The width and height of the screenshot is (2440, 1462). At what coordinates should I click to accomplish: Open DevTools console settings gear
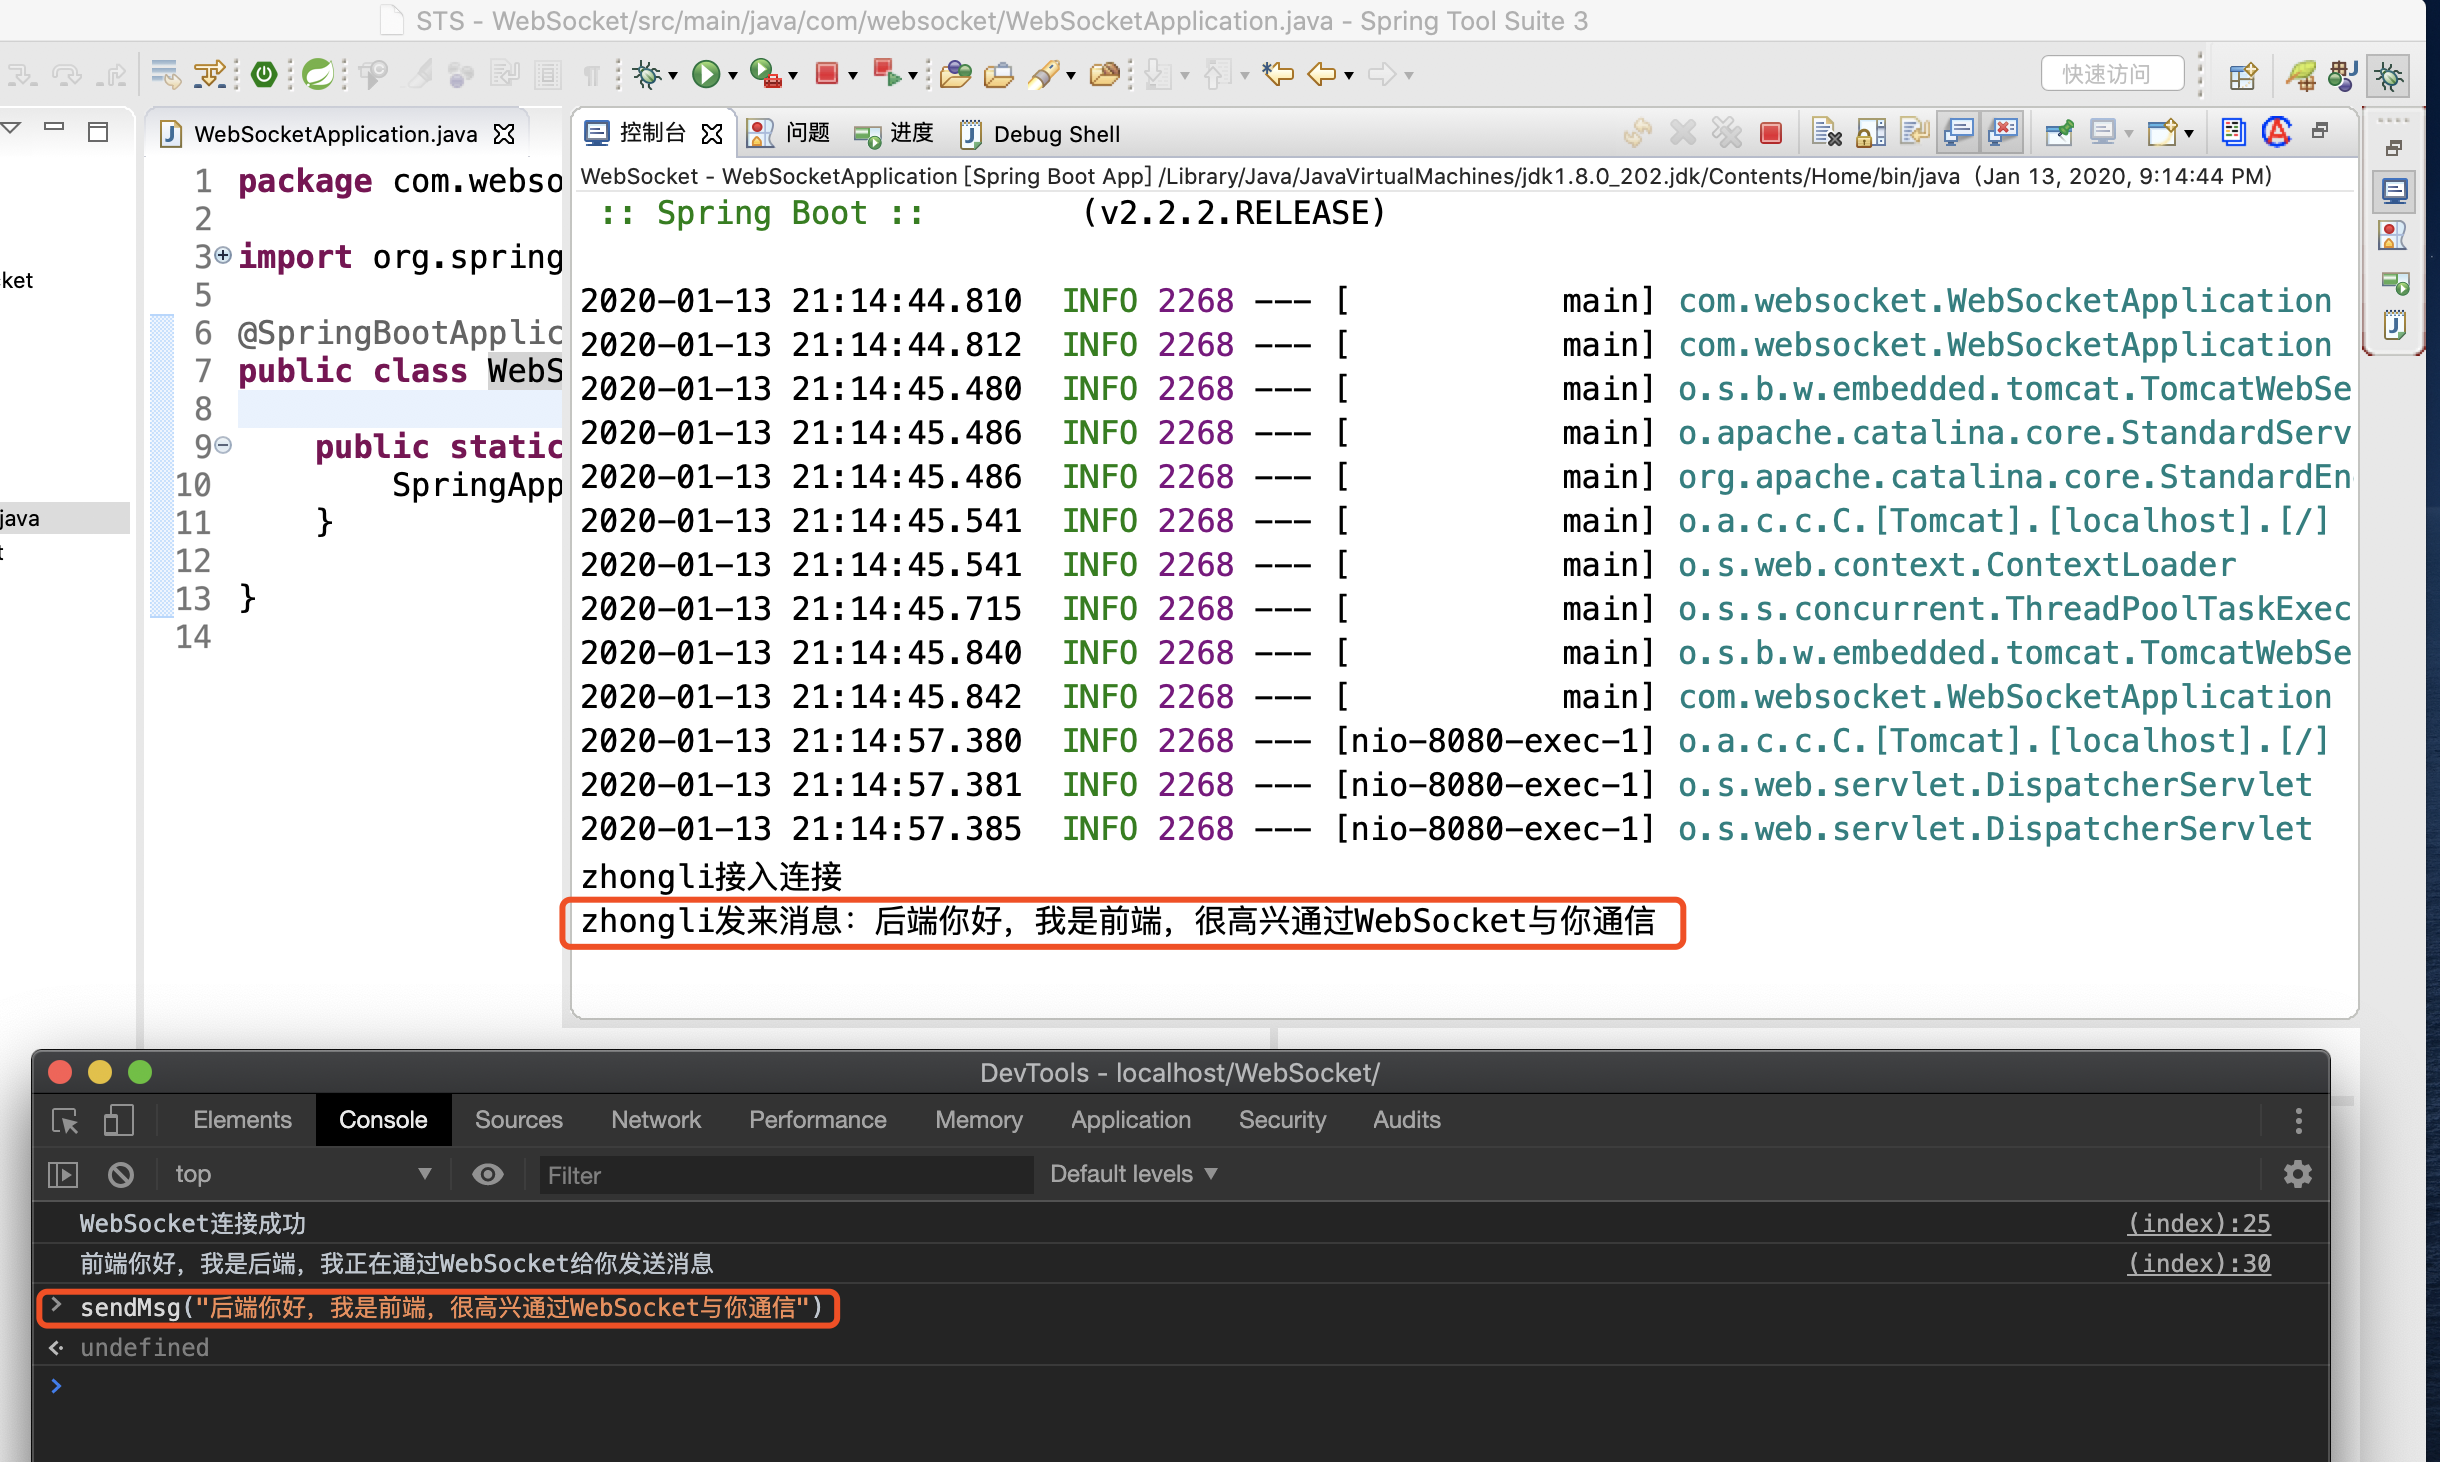click(2297, 1174)
